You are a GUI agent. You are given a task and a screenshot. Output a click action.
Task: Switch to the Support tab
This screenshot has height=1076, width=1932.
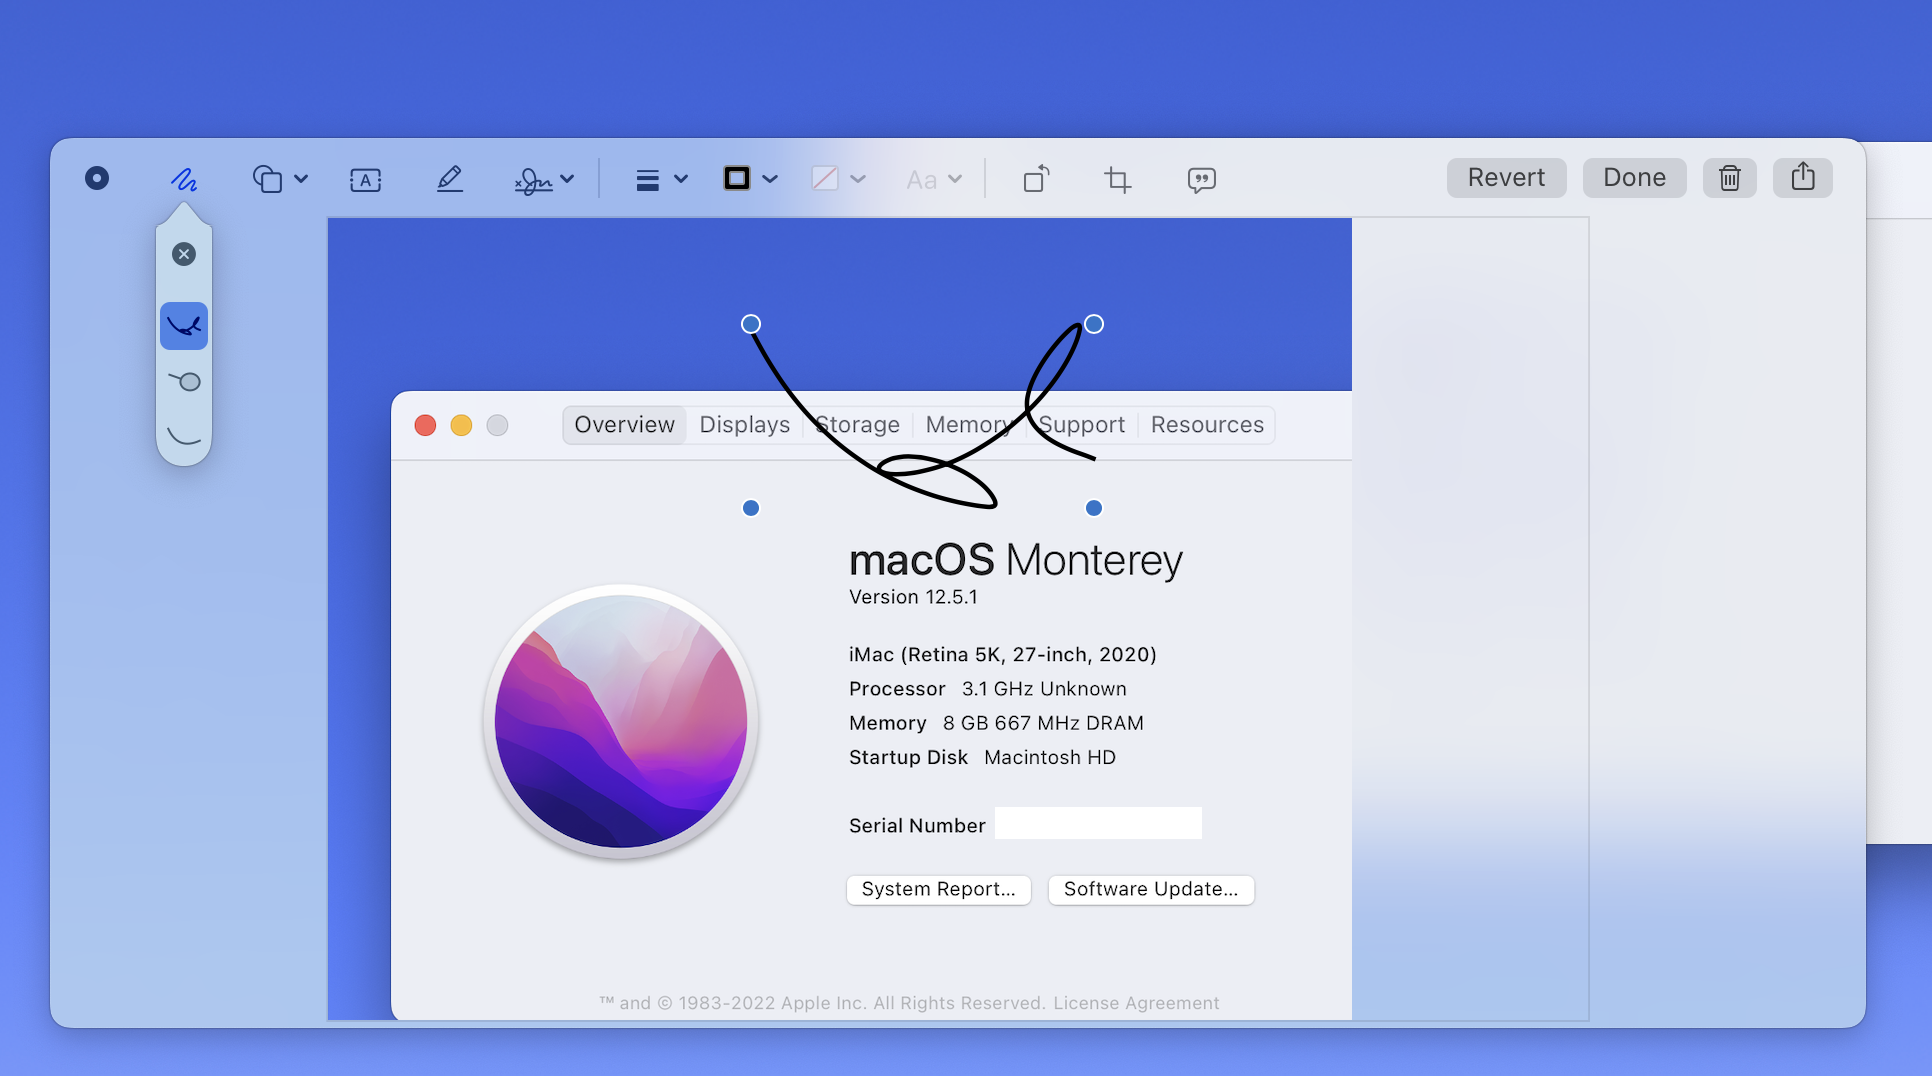pyautogui.click(x=1082, y=425)
